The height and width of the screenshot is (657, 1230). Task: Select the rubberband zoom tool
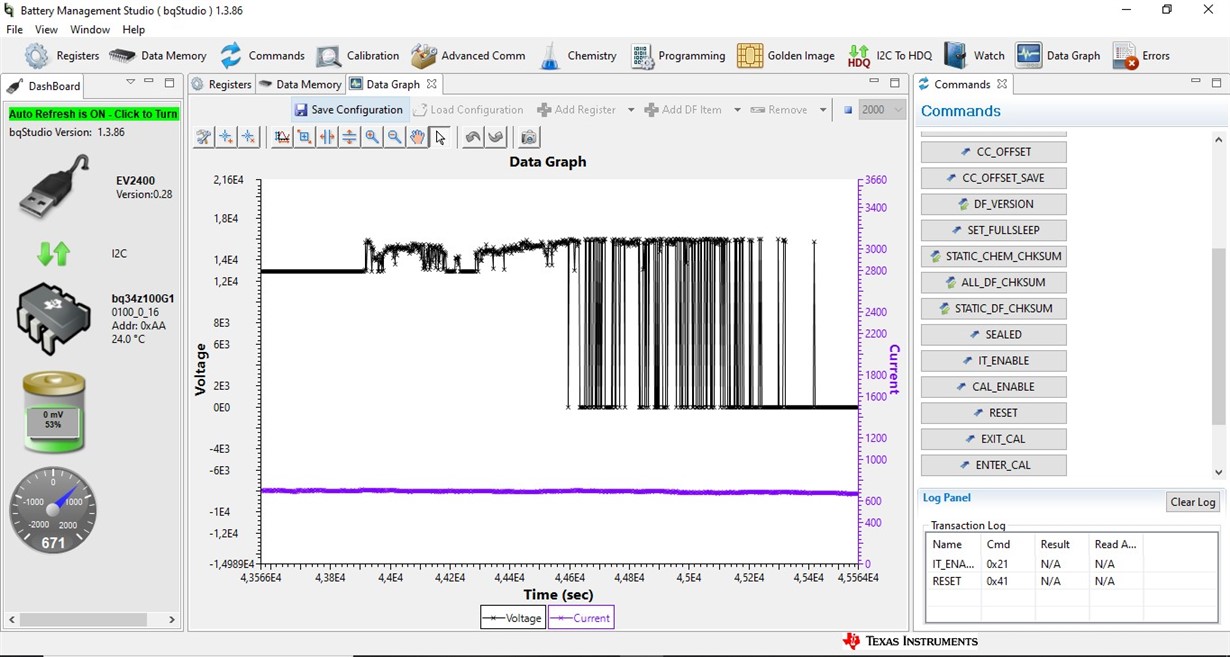[304, 137]
